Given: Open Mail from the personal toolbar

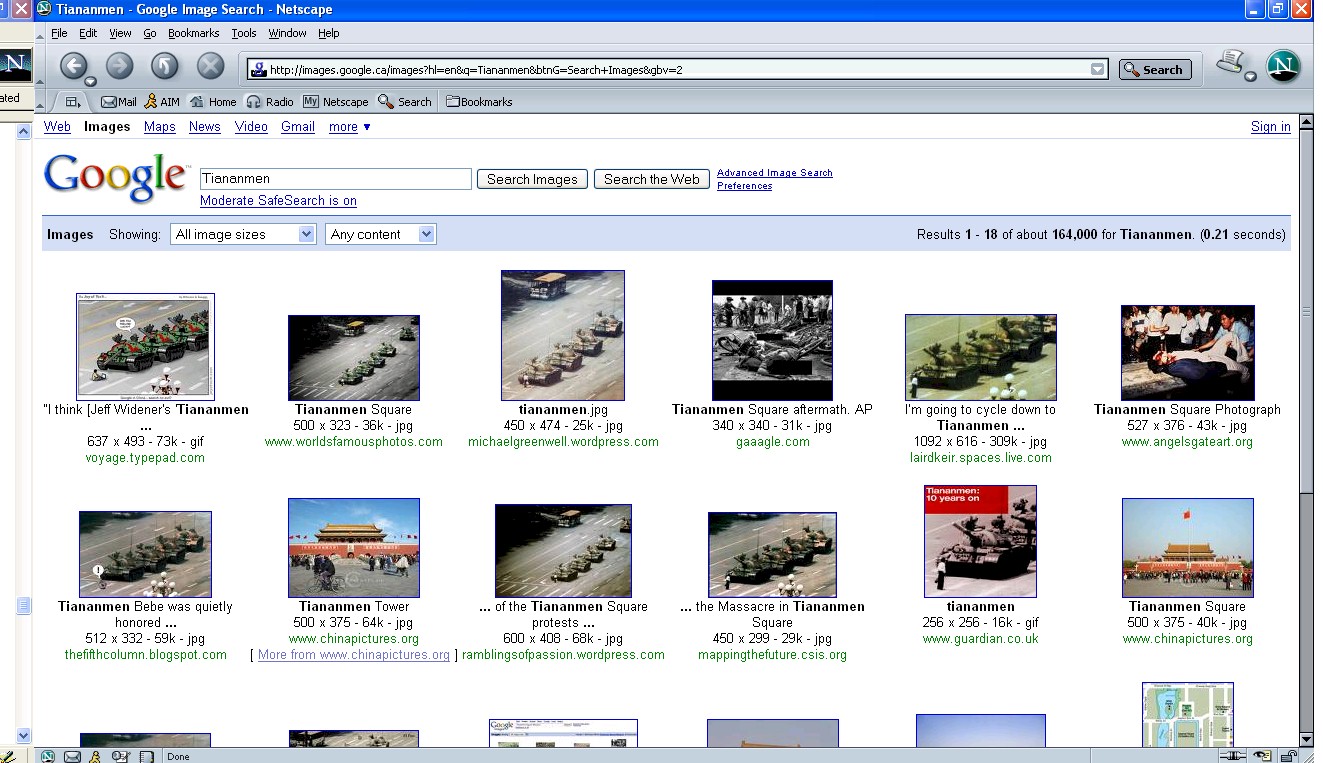Looking at the screenshot, I should [x=119, y=102].
